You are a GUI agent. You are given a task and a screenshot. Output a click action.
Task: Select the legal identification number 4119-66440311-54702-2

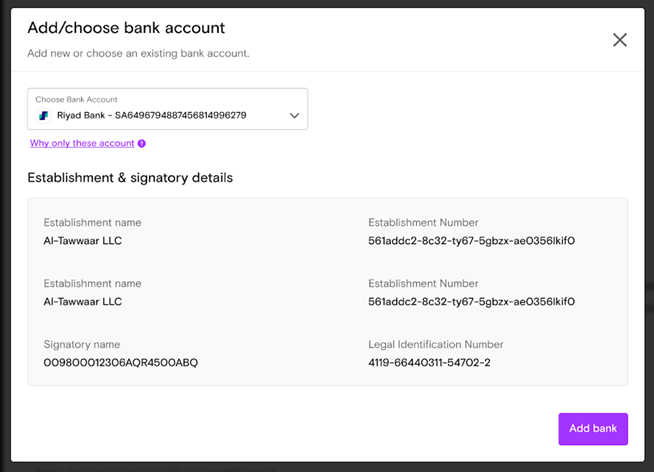[x=429, y=362]
